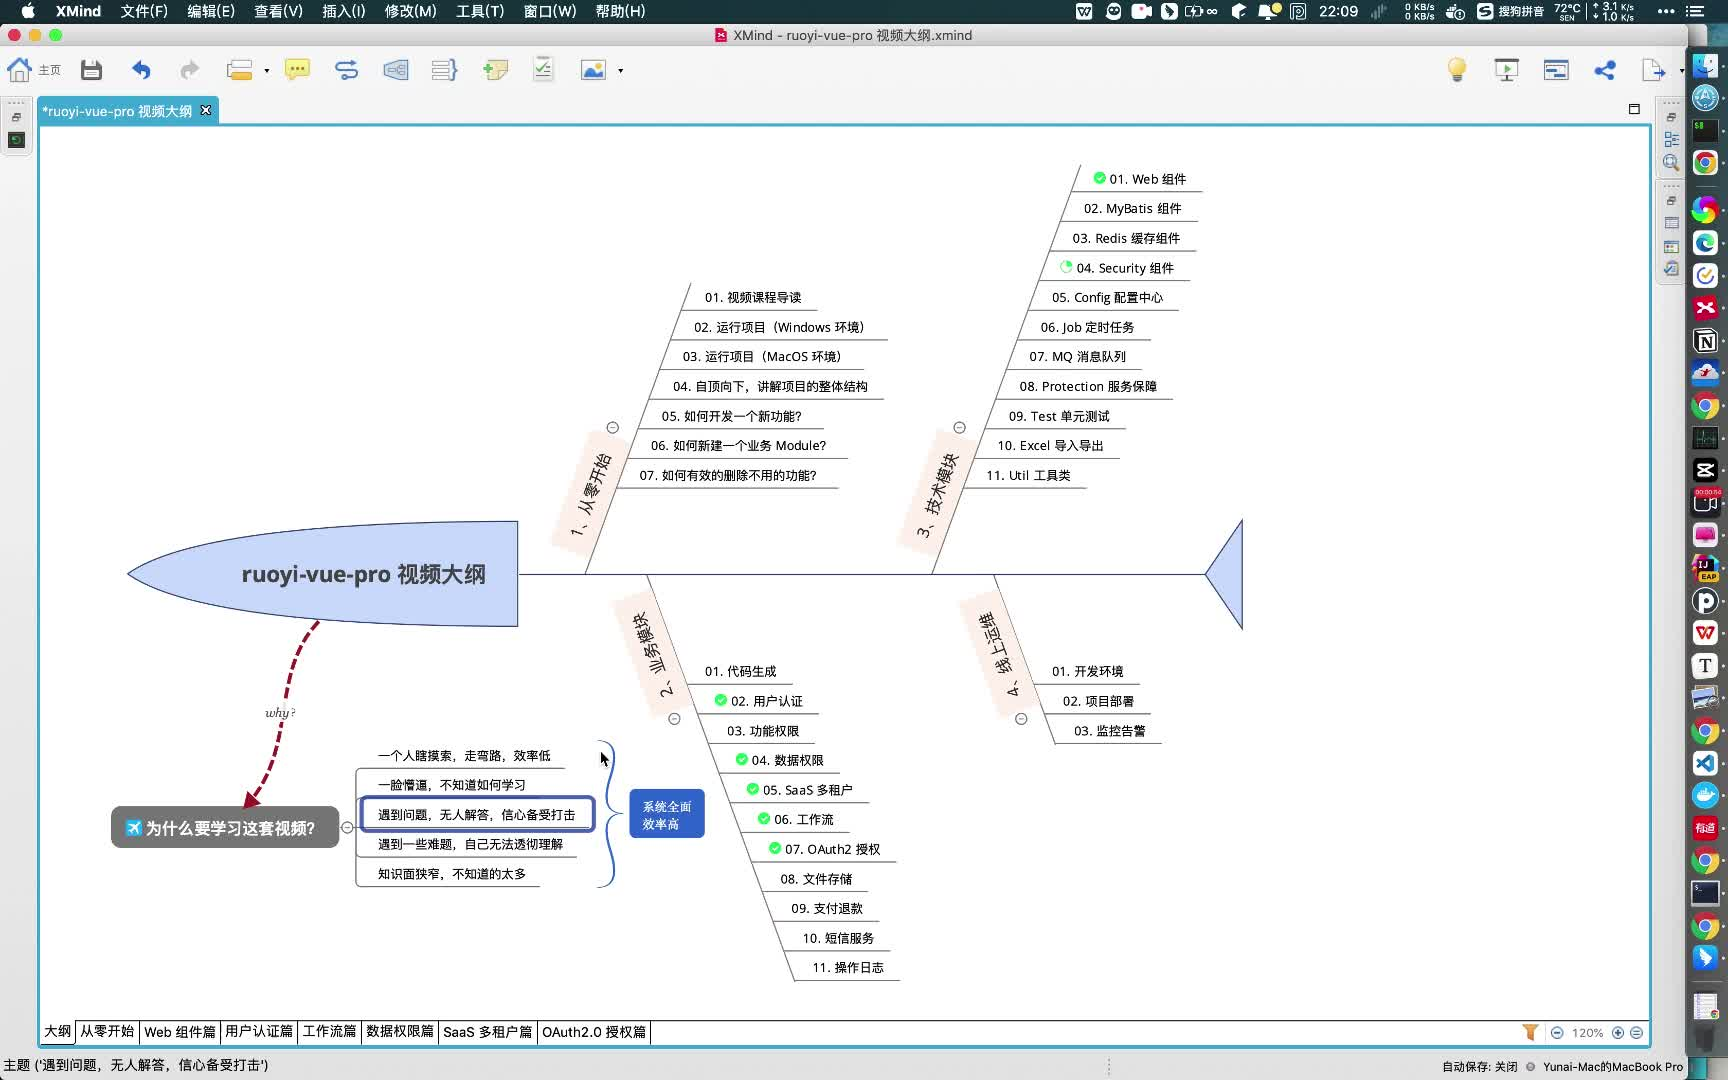
Task: Open Finder from the Dock
Action: pos(1705,67)
